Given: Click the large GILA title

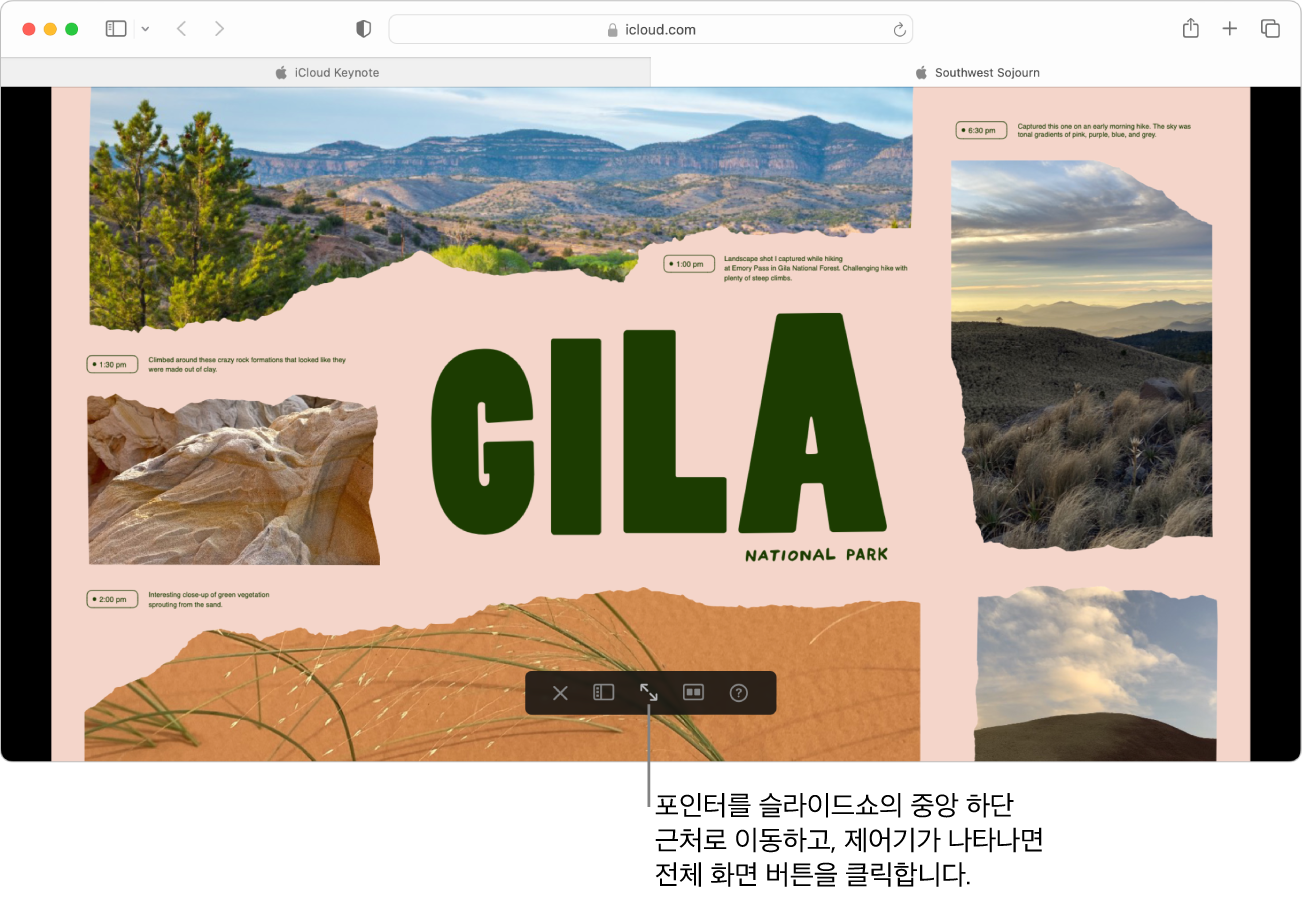Looking at the screenshot, I should pos(657,424).
